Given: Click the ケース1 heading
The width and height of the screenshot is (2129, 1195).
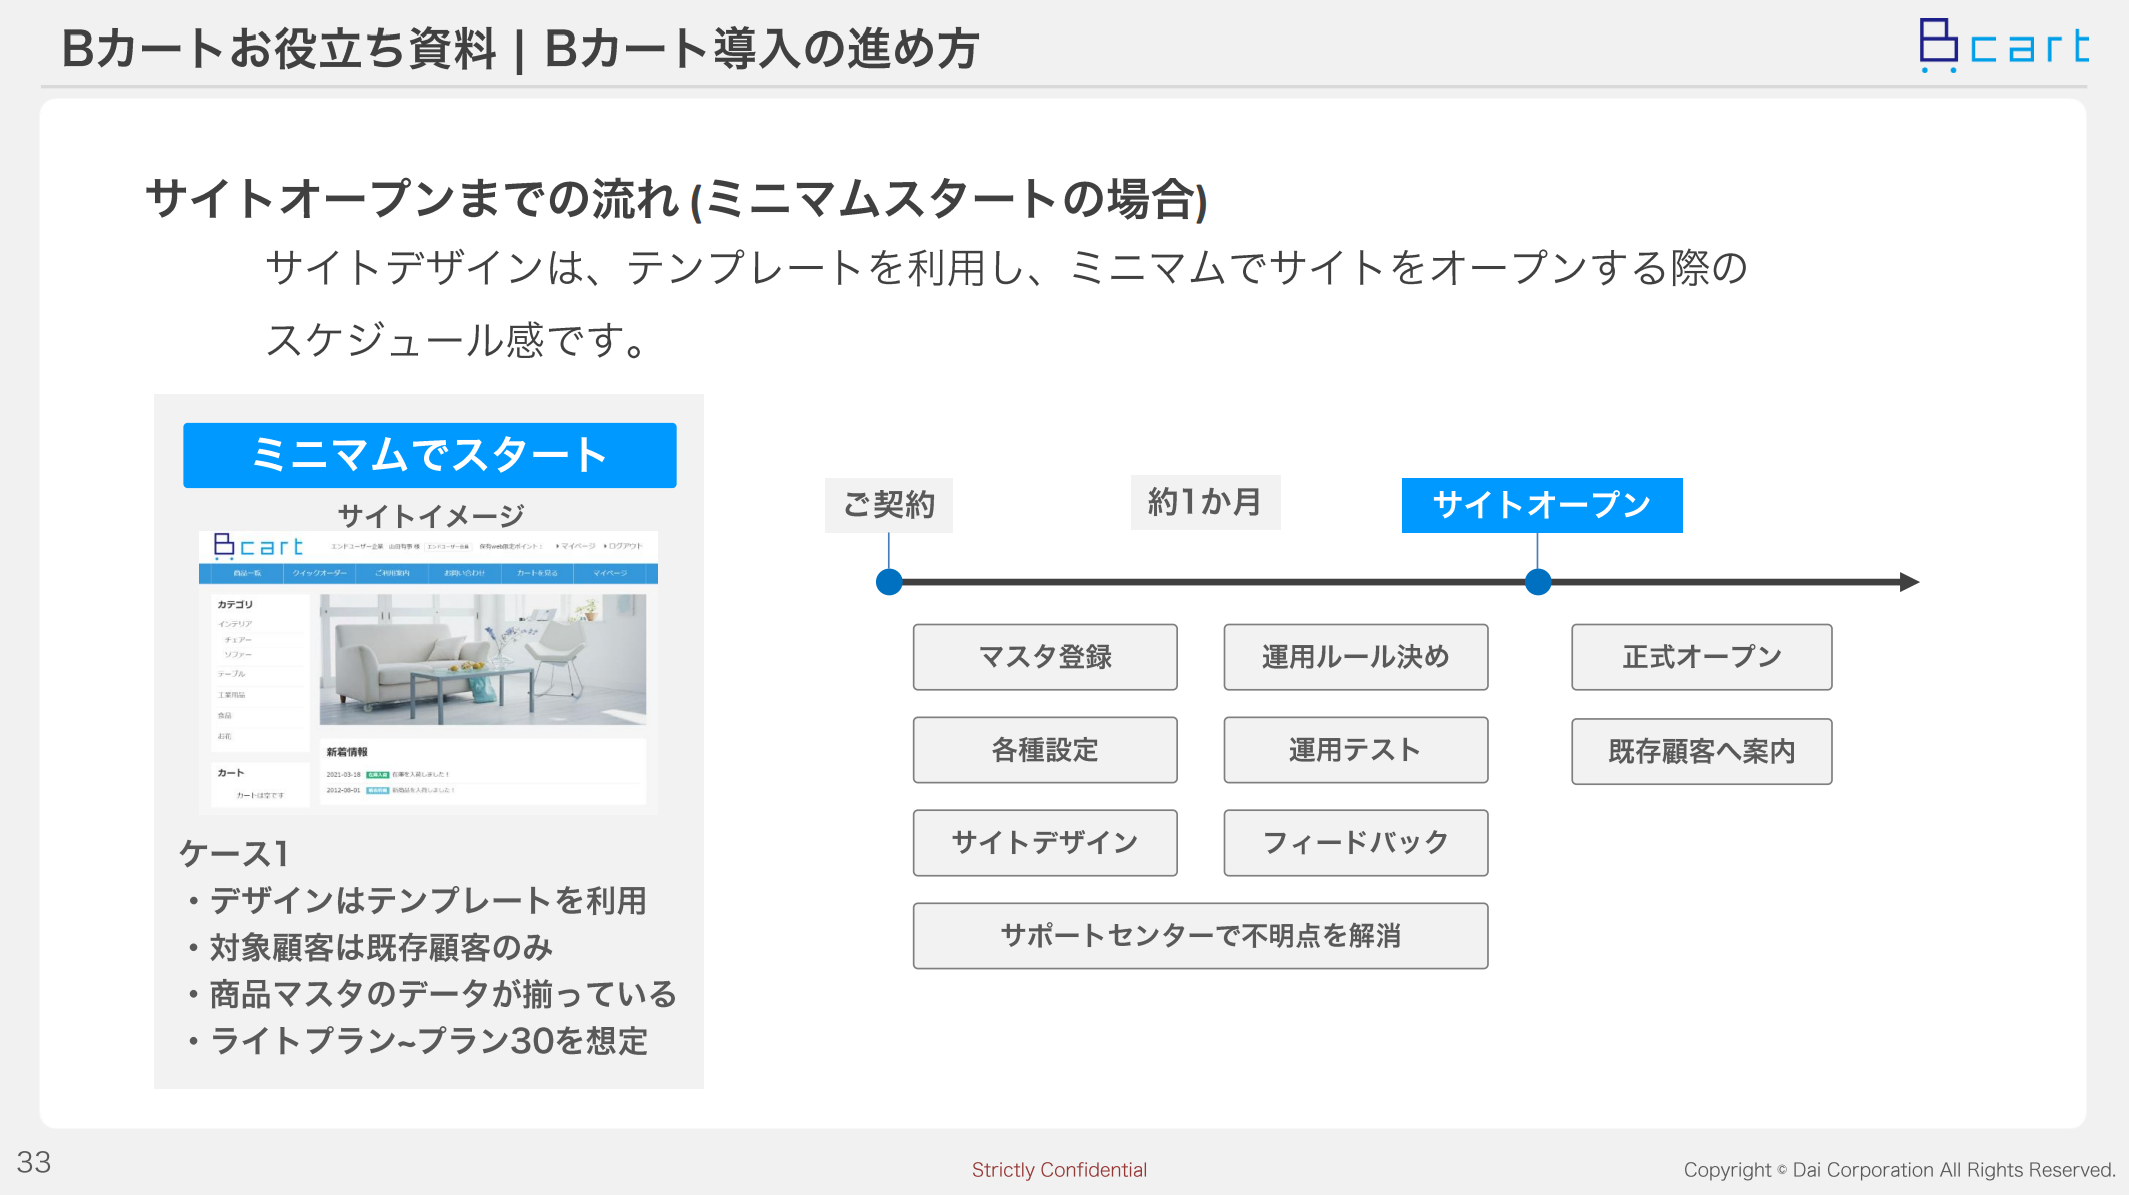Looking at the screenshot, I should pos(234,854).
